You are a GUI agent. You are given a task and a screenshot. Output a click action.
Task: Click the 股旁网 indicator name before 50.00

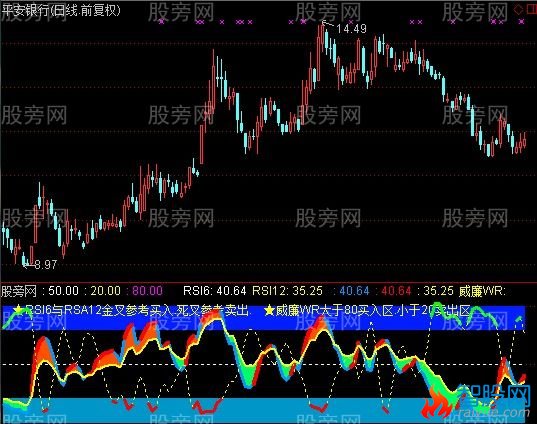(19, 291)
